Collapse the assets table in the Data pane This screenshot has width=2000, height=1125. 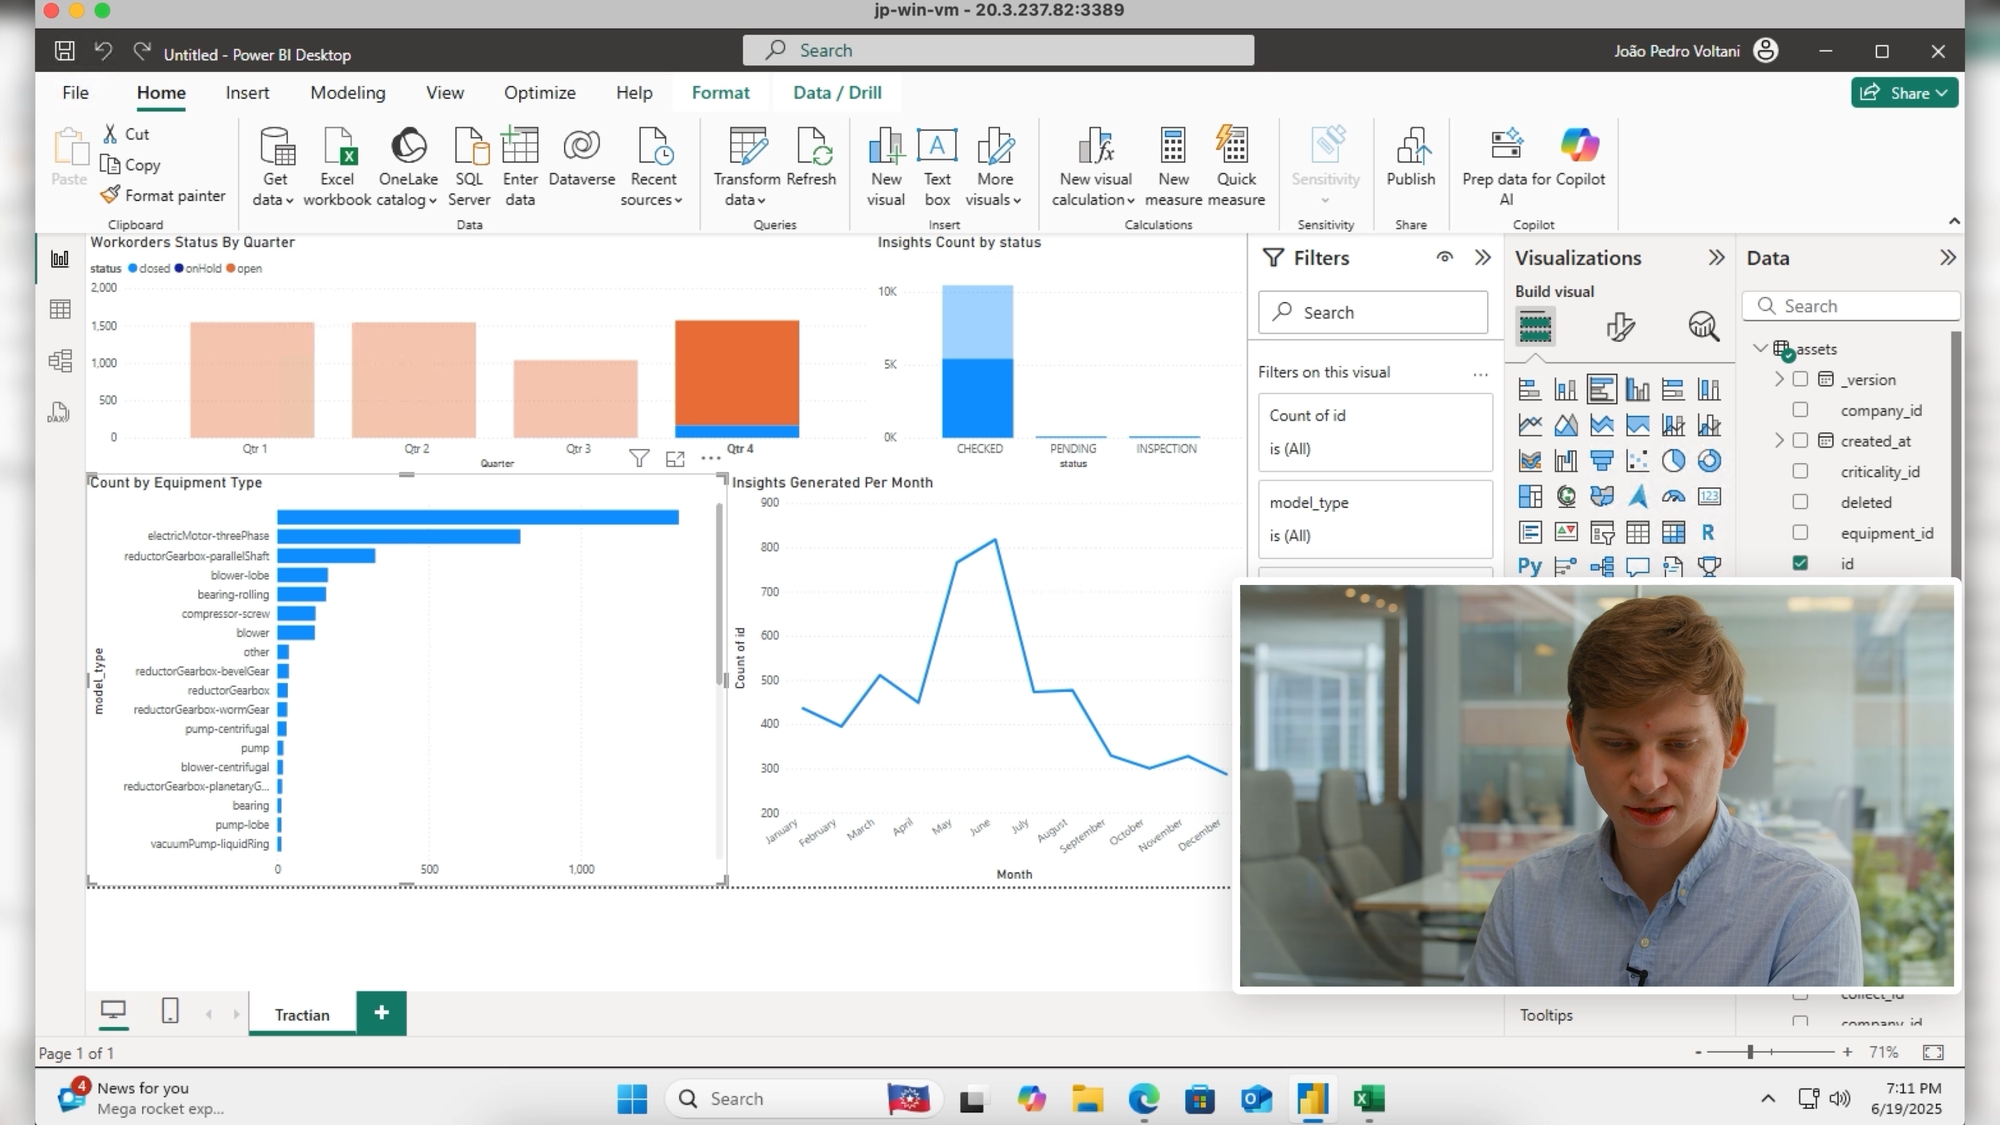(x=1760, y=348)
